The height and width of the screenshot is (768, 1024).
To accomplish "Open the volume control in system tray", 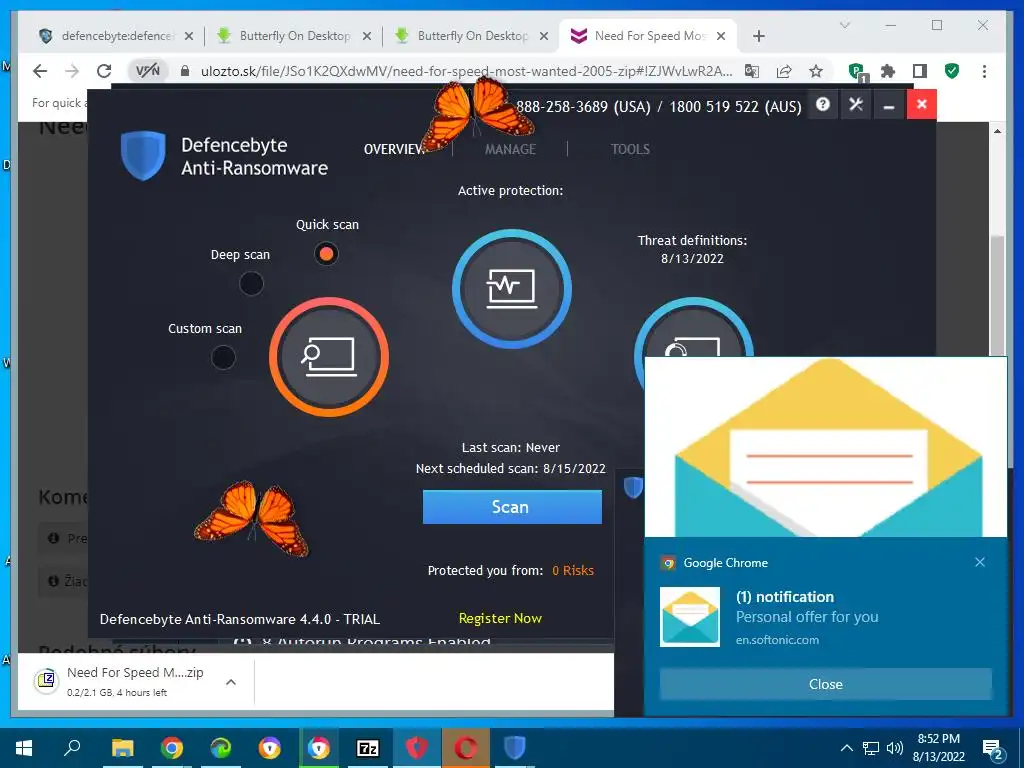I will click(895, 748).
